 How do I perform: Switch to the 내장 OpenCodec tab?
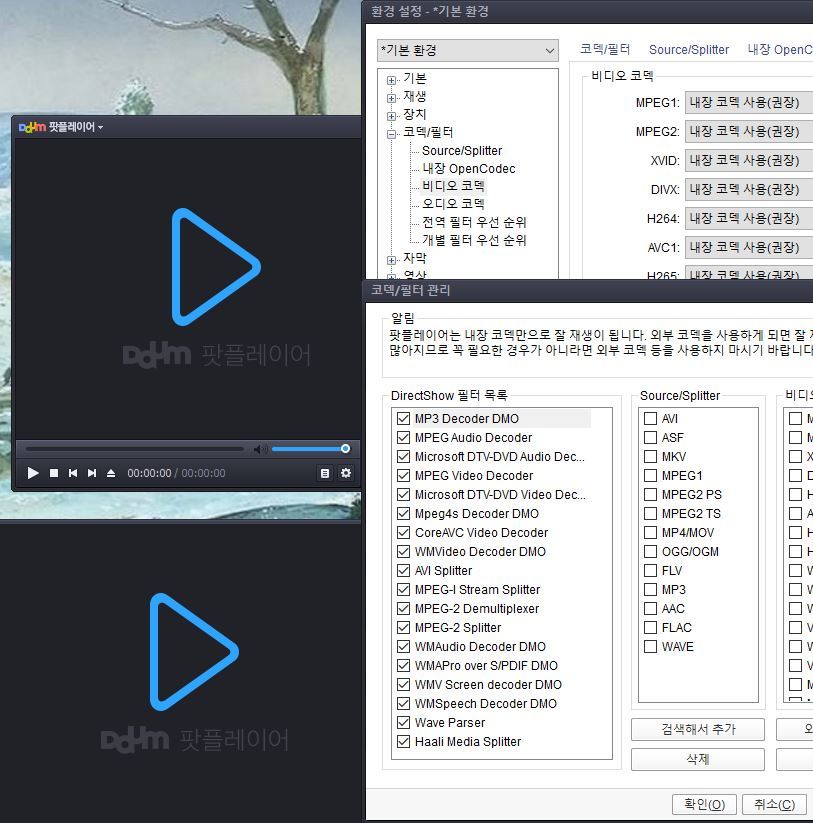pos(780,49)
